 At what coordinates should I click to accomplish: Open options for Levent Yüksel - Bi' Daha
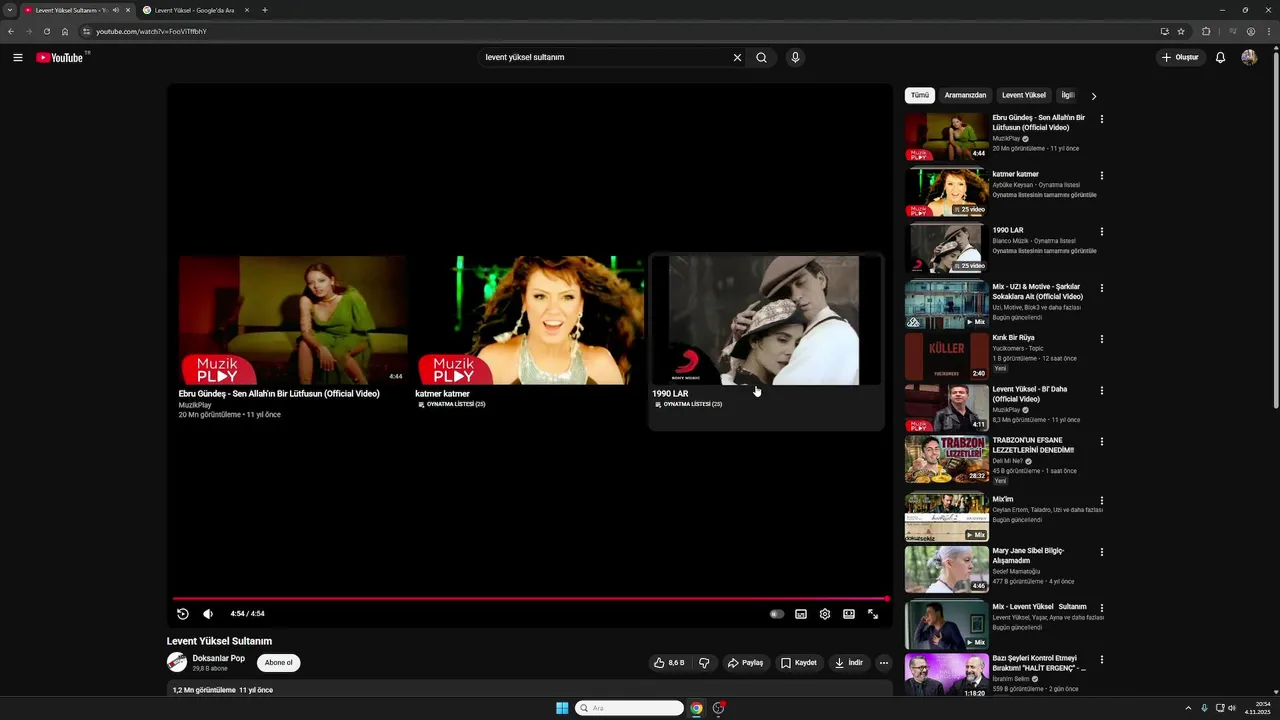pyautogui.click(x=1102, y=390)
